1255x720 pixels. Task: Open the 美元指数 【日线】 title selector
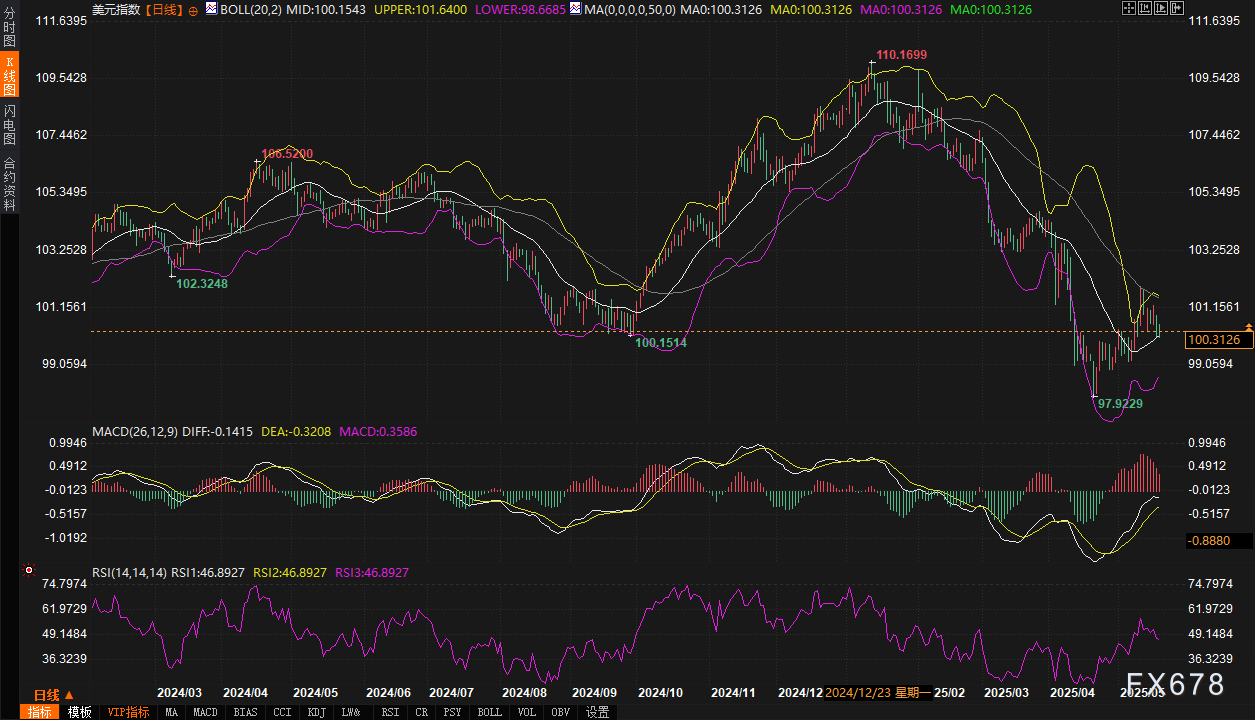pos(136,9)
